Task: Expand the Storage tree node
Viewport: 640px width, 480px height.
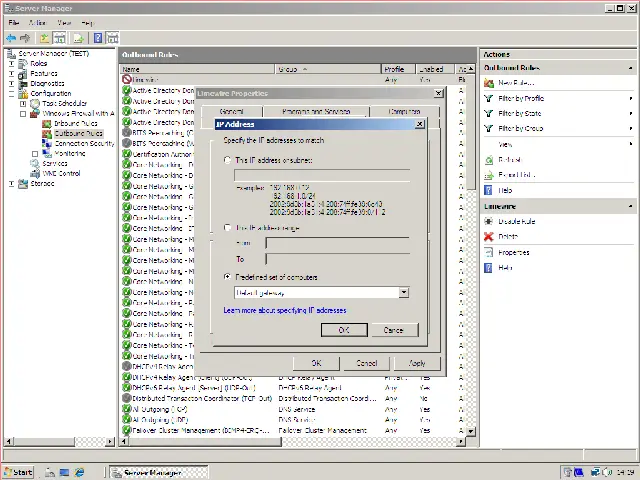Action: pyautogui.click(x=11, y=184)
